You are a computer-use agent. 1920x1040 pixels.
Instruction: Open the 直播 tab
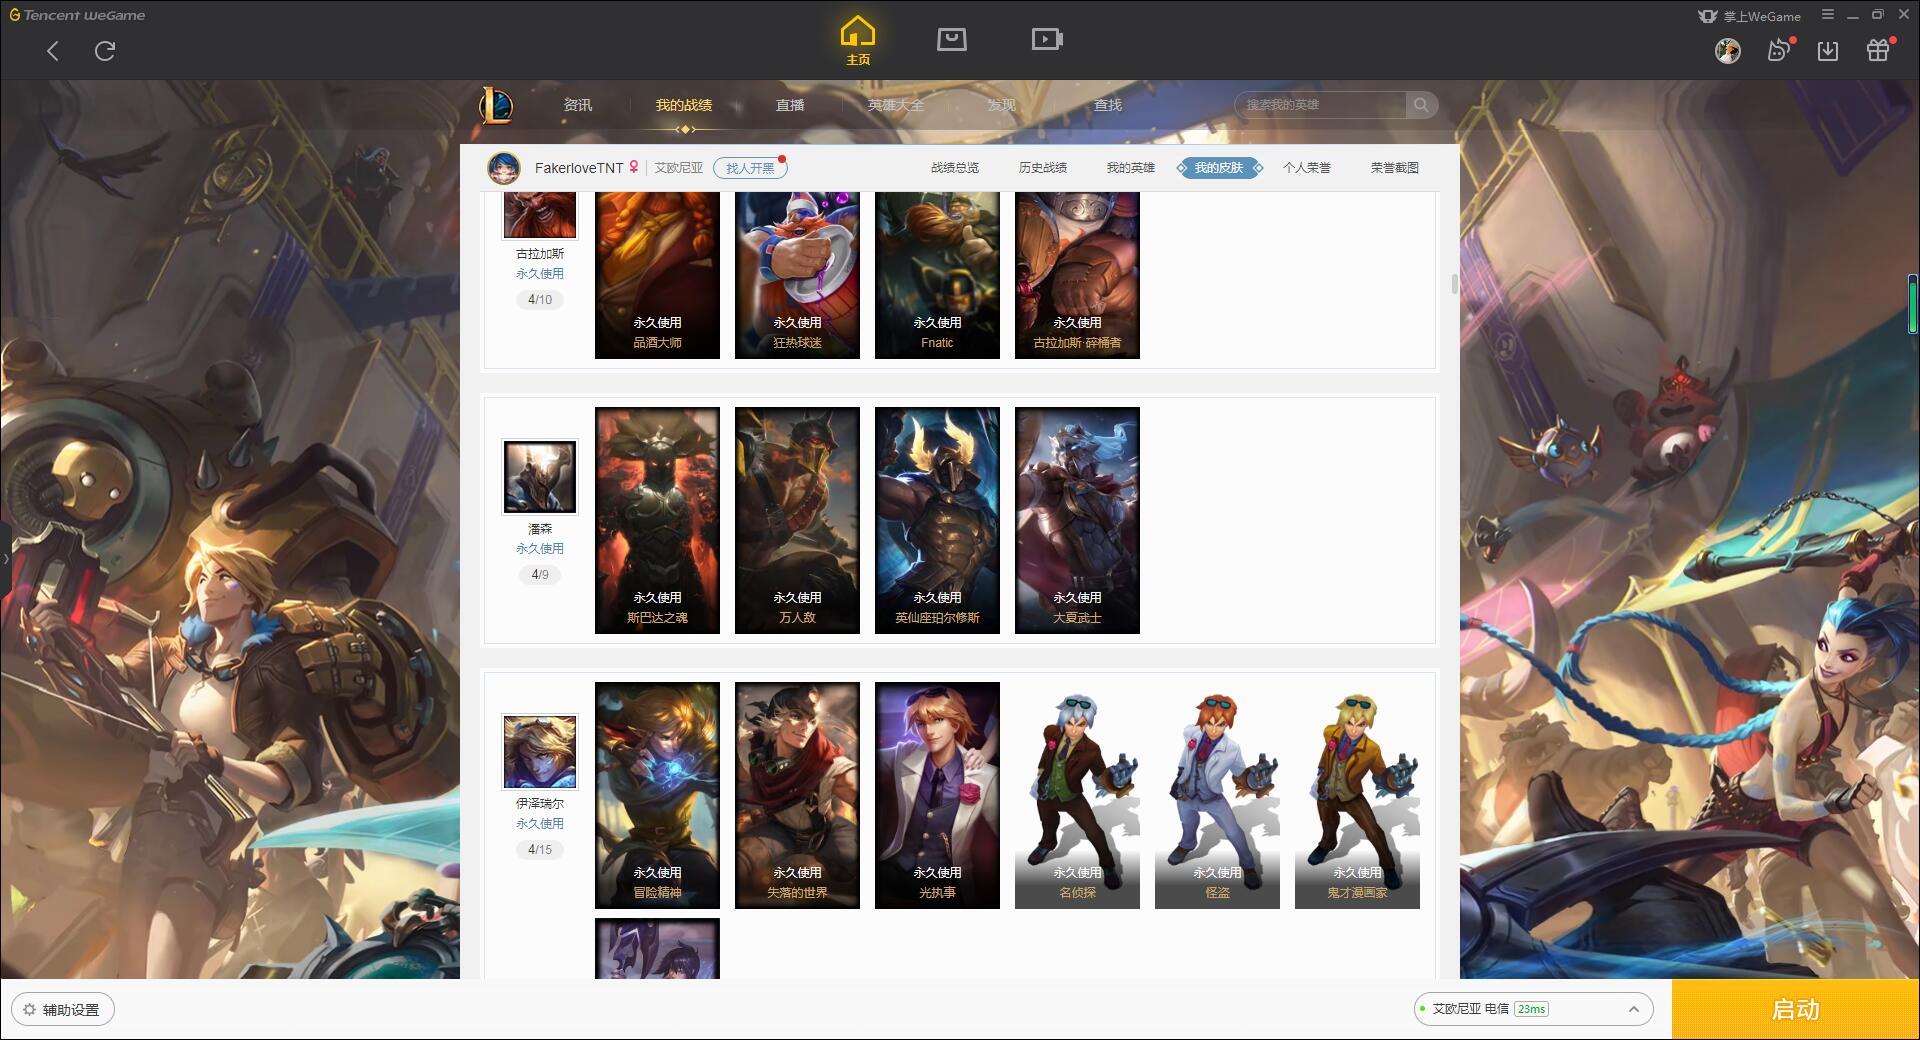[x=790, y=105]
